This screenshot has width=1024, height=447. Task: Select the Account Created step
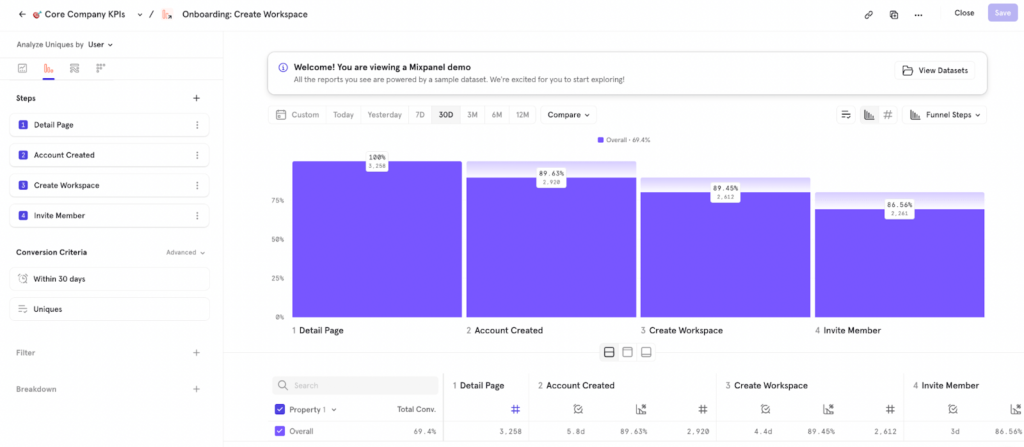(109, 155)
